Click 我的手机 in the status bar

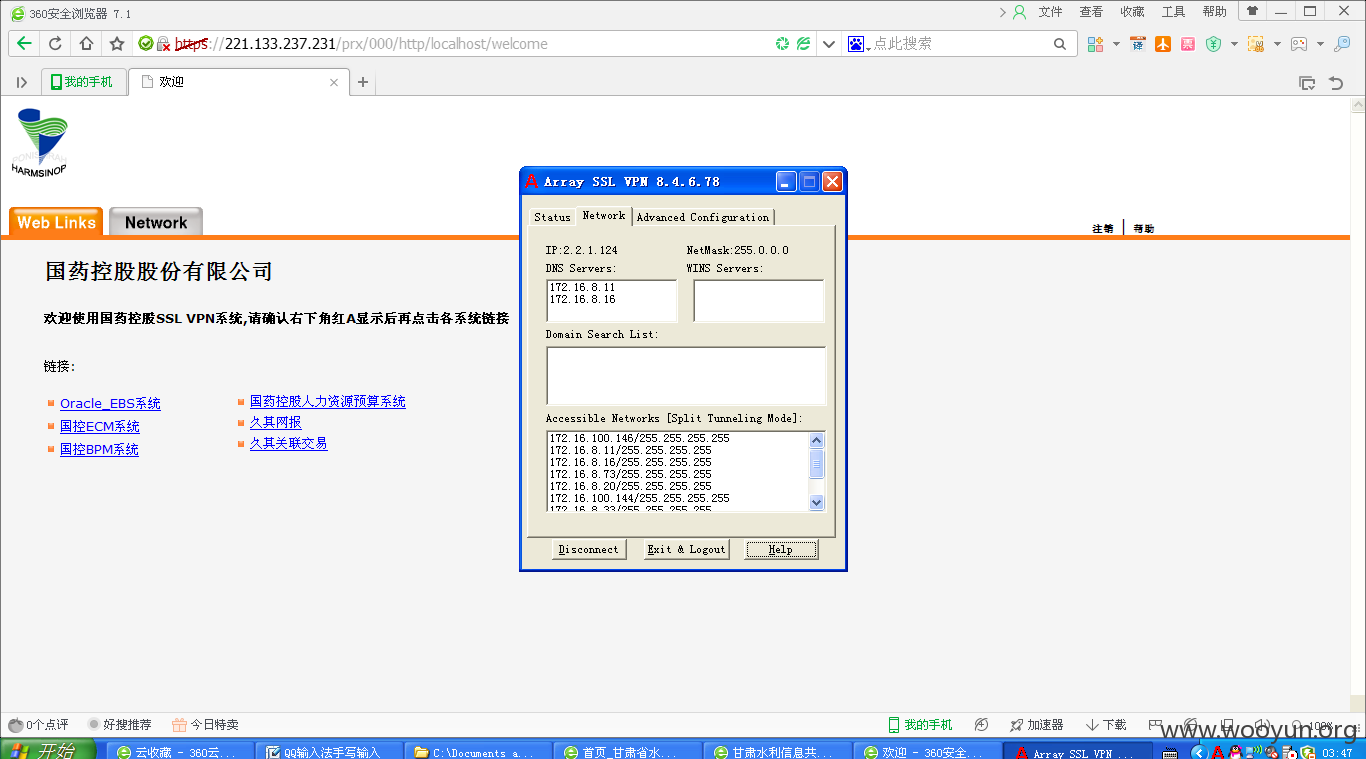pos(920,725)
